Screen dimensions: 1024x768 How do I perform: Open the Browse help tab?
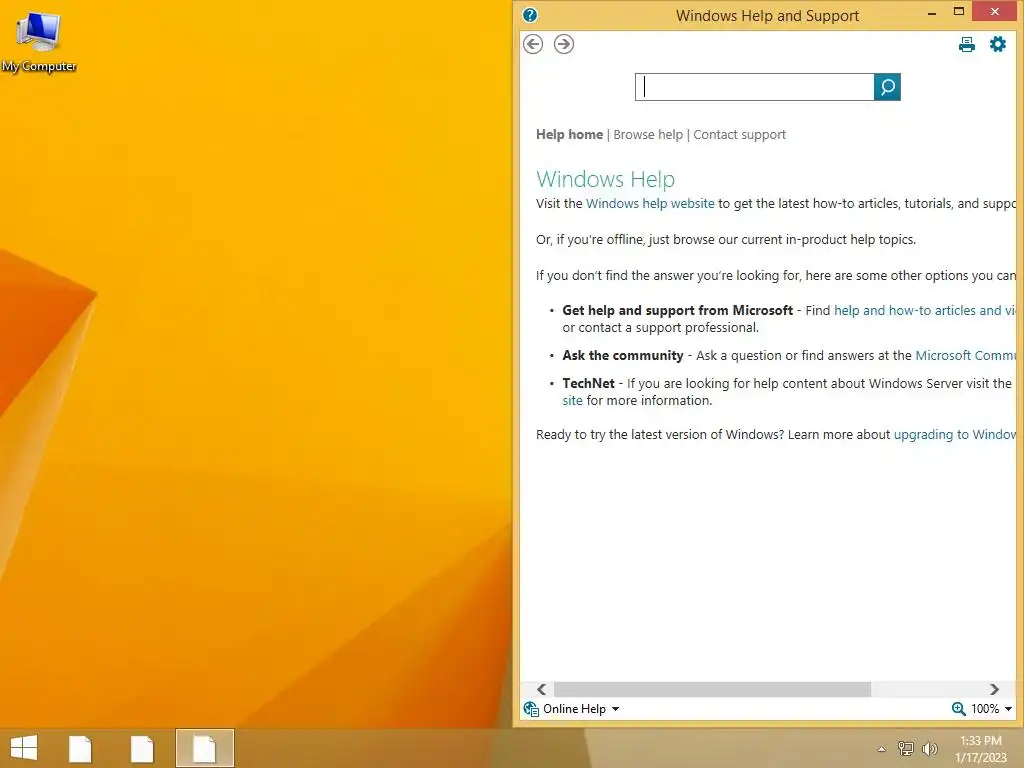point(648,135)
